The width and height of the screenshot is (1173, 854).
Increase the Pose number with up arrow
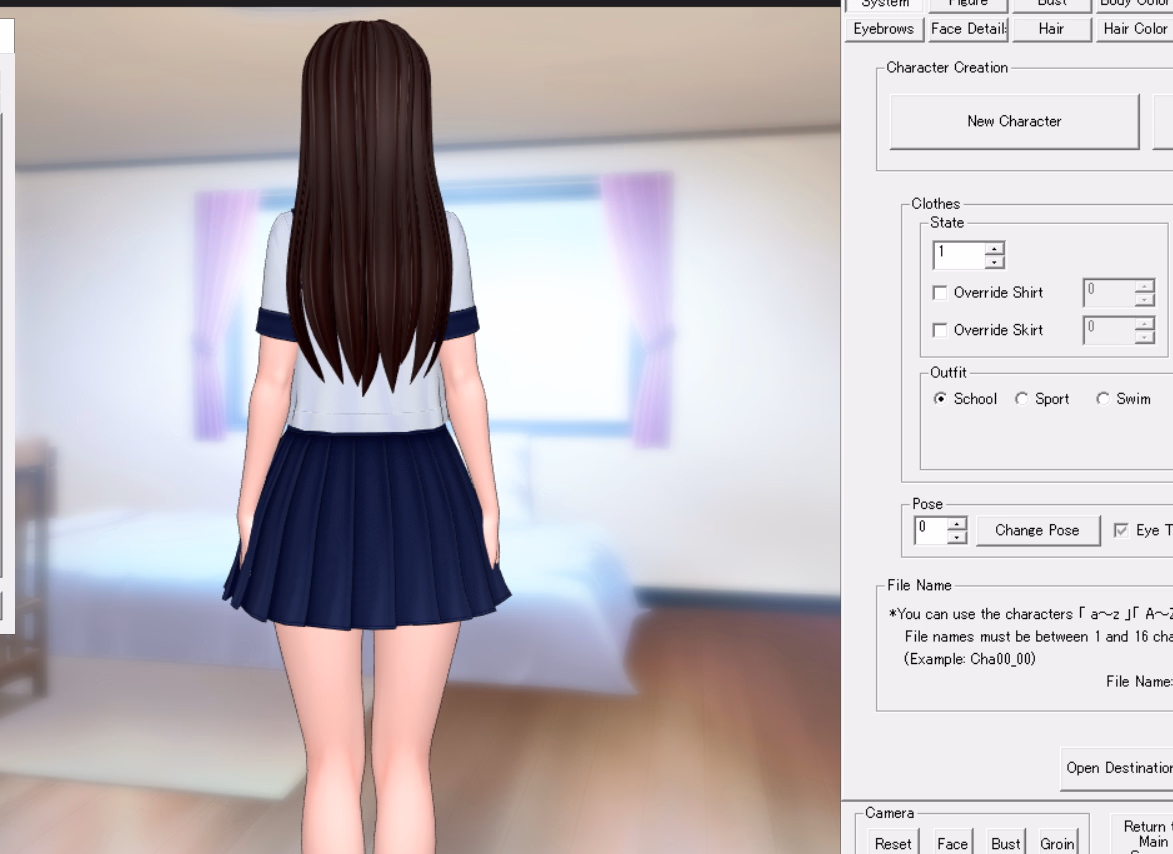coord(957,524)
